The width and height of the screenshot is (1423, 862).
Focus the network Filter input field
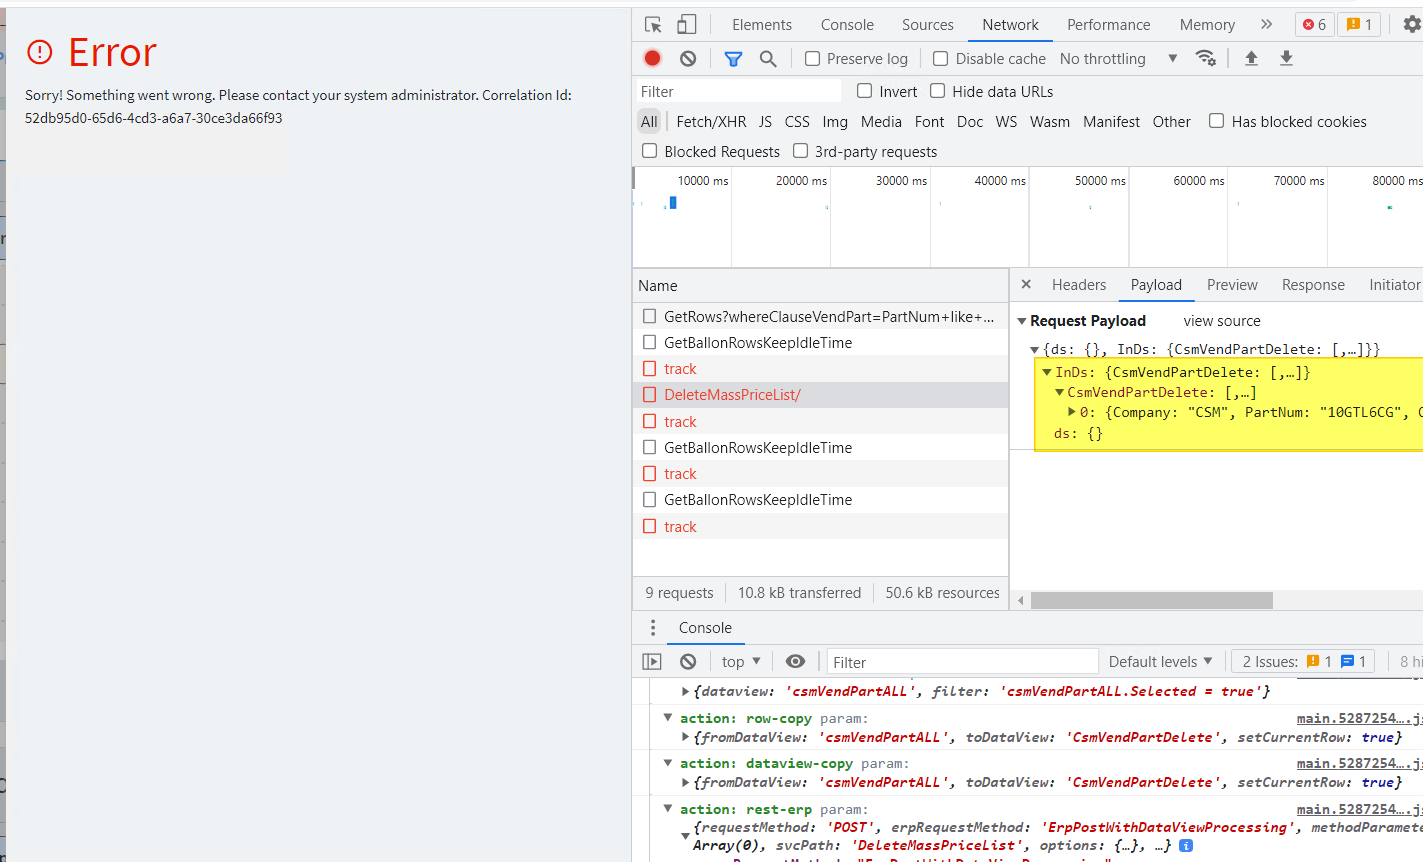[x=738, y=91]
